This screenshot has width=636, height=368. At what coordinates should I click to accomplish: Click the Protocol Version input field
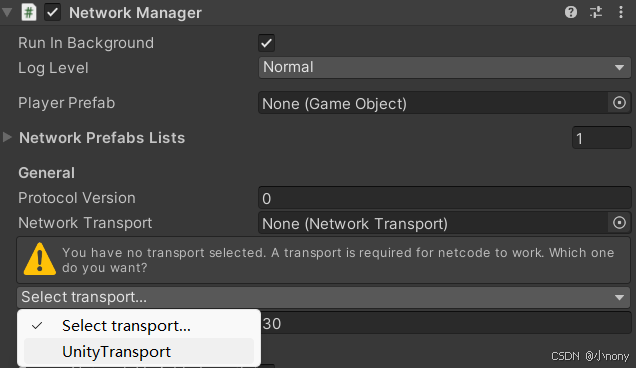coord(445,198)
